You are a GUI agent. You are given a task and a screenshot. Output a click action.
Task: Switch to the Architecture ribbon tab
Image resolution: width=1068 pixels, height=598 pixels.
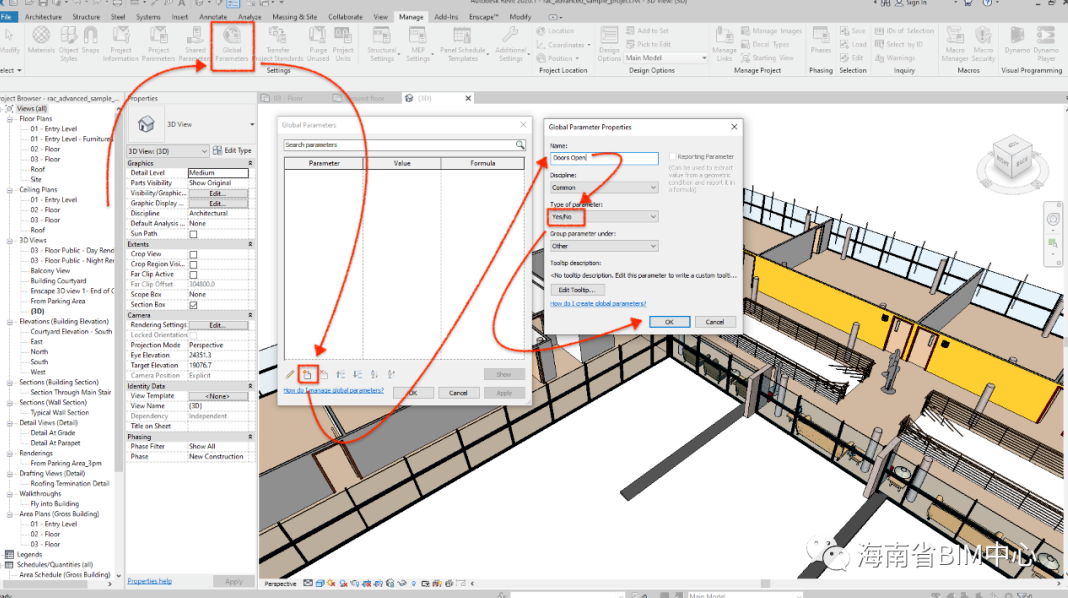point(43,17)
